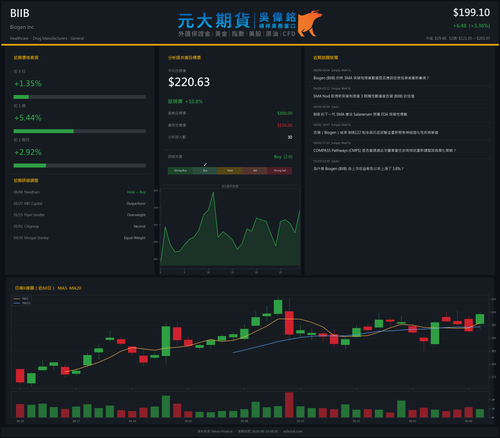Open the 'SMA Nod' news headline
The height and width of the screenshot is (438, 500).
[x=363, y=96]
